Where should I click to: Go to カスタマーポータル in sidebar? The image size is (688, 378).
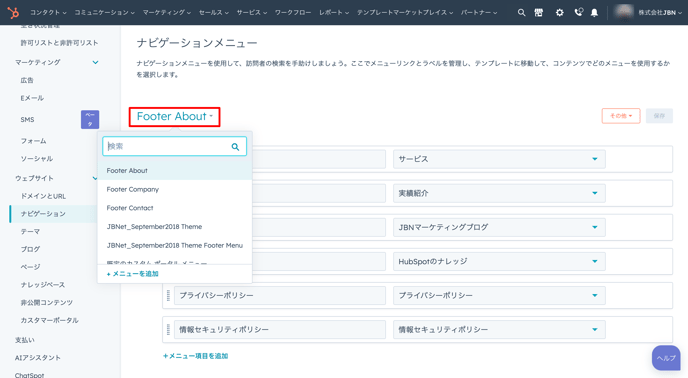tap(50, 320)
